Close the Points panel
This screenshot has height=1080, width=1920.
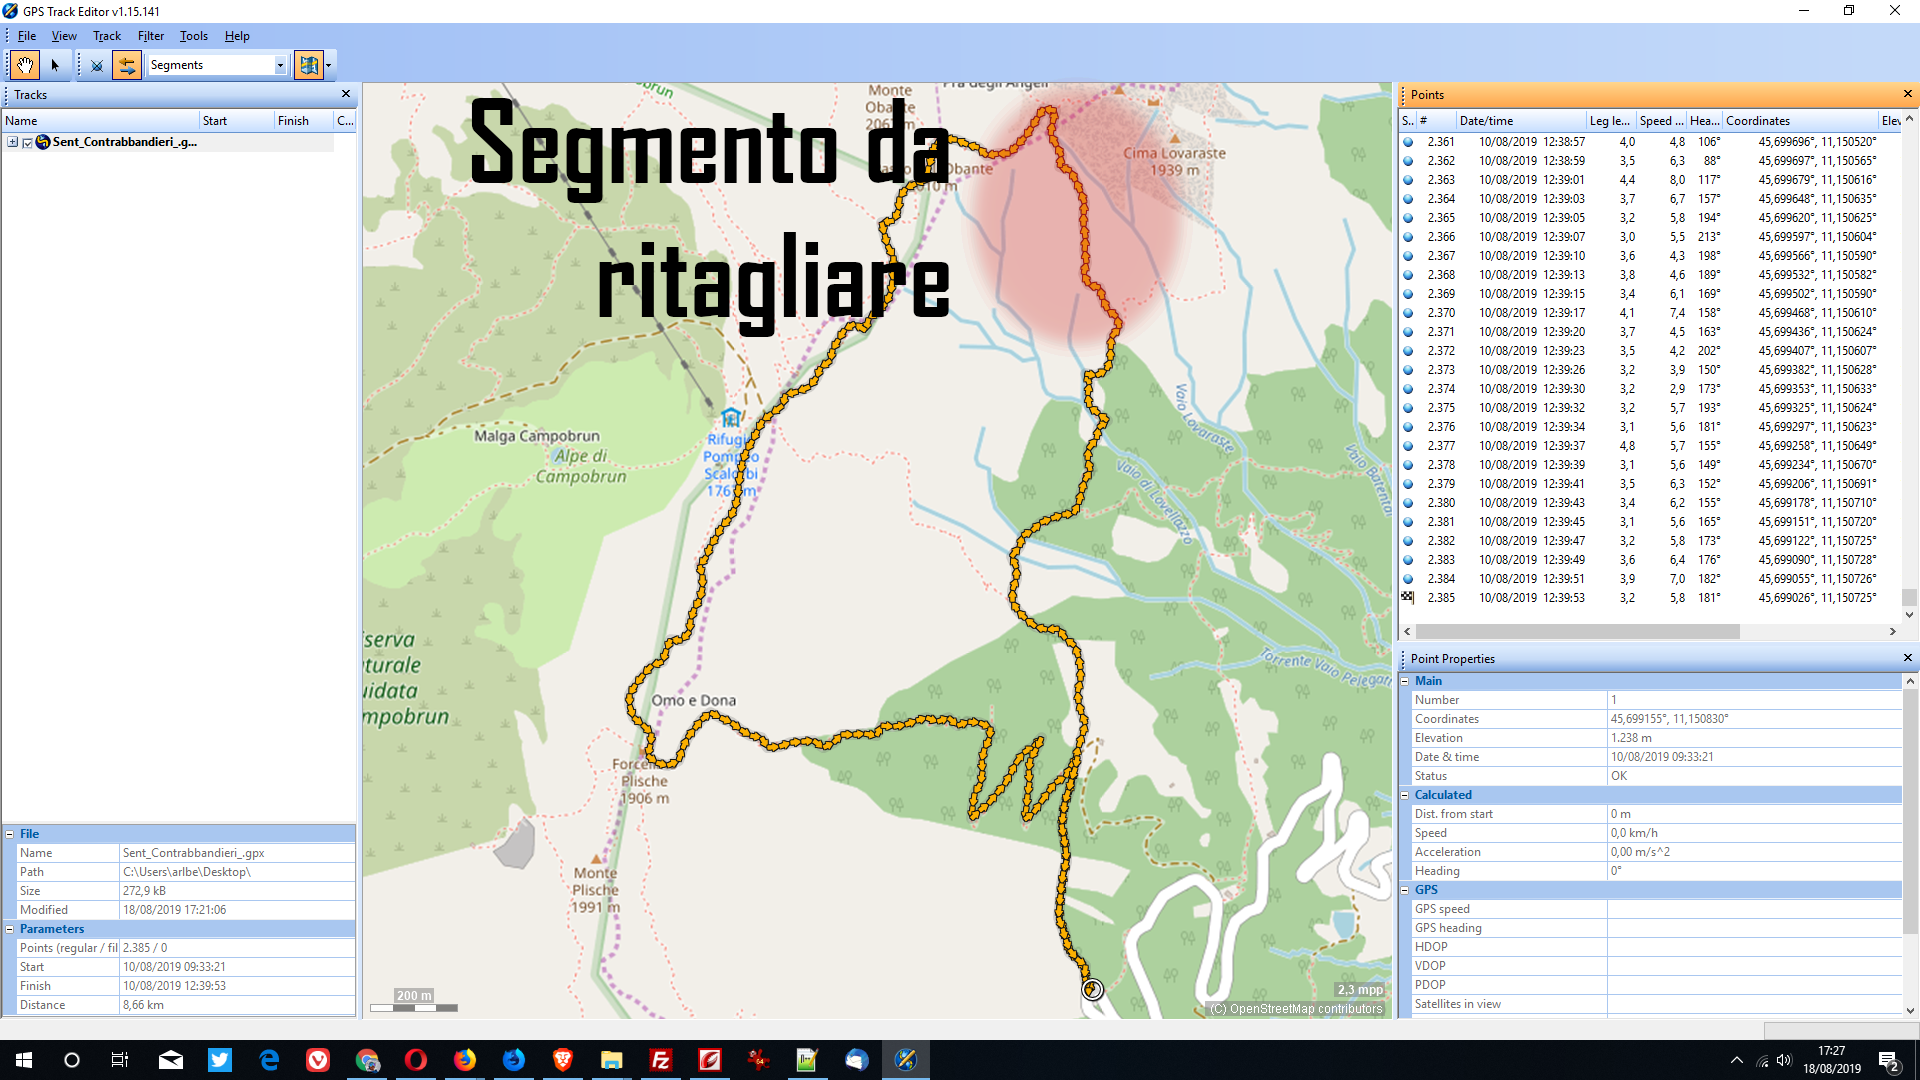(1907, 94)
